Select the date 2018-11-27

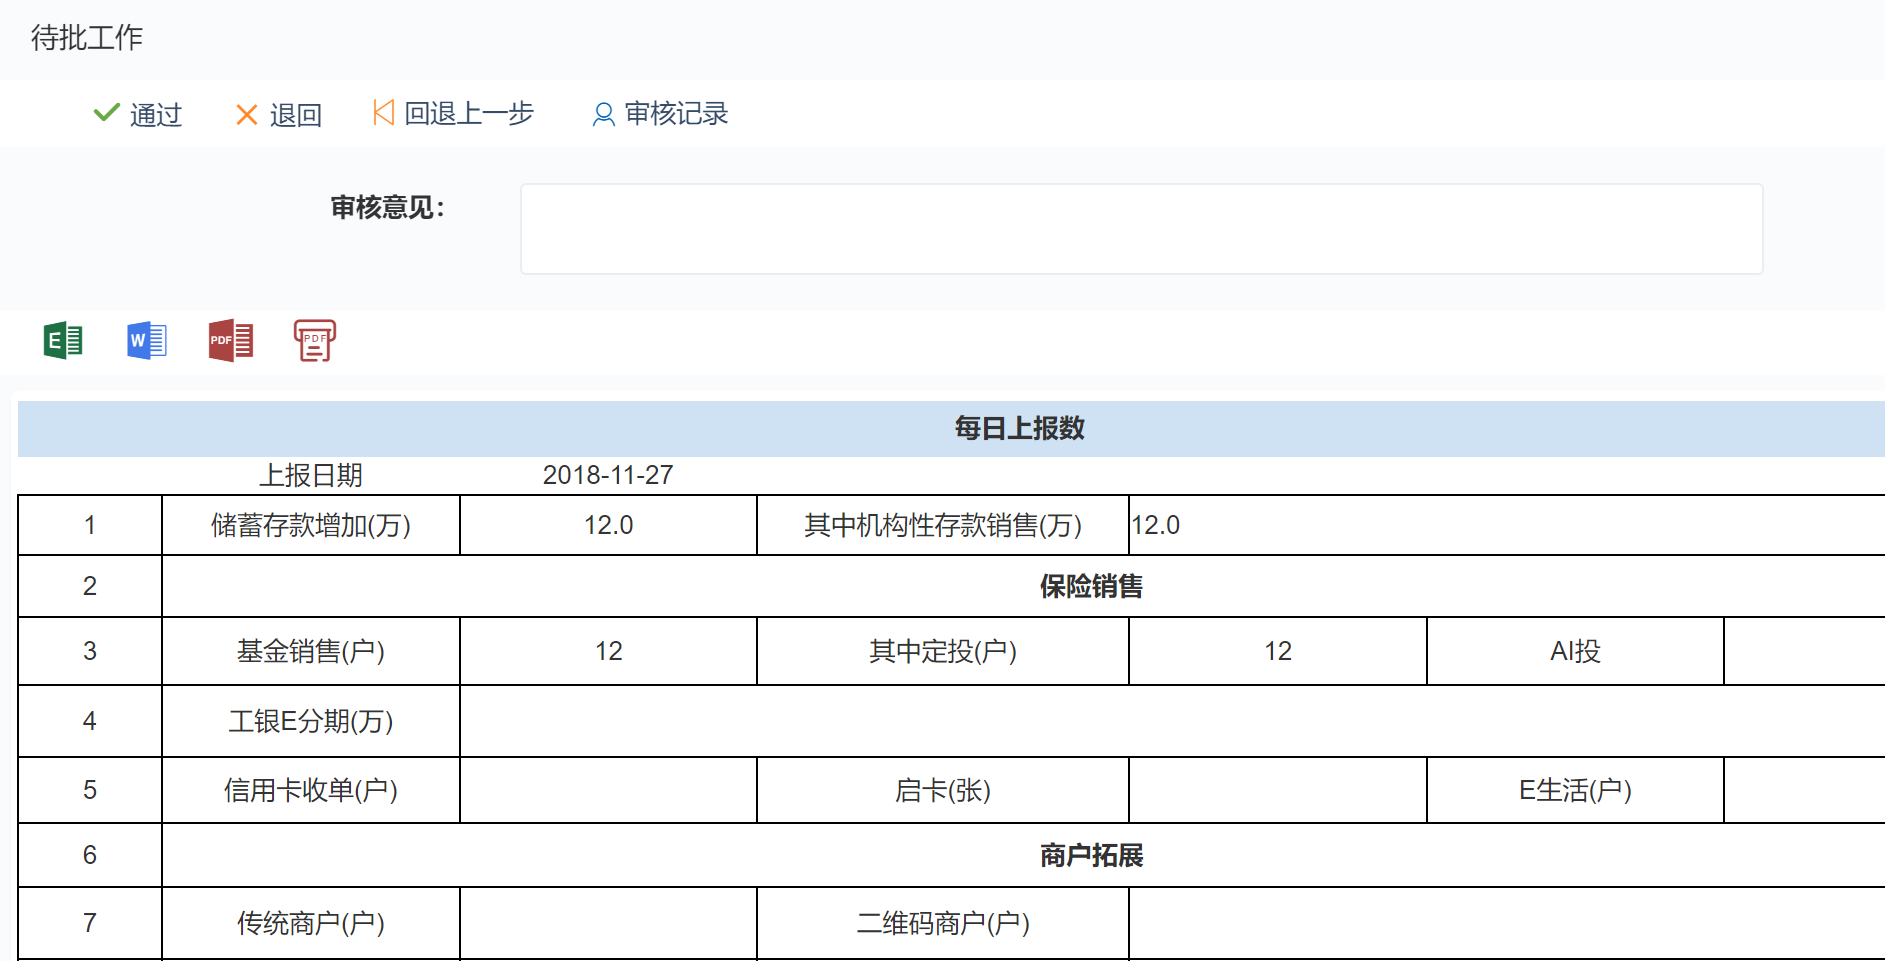pyautogui.click(x=608, y=475)
